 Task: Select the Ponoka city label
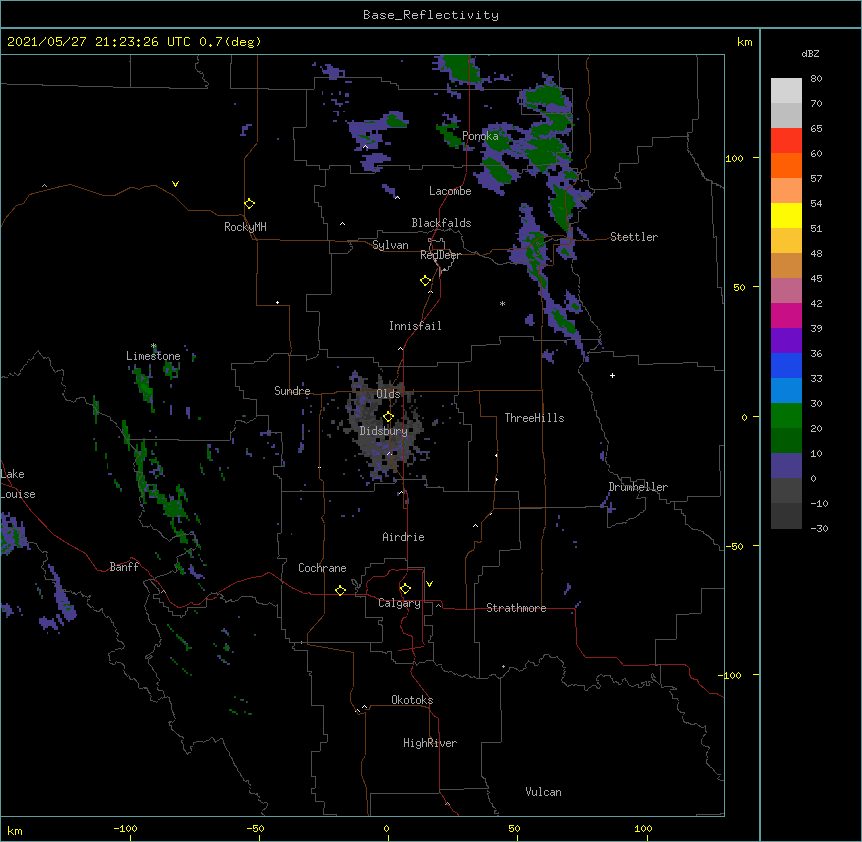click(480, 136)
